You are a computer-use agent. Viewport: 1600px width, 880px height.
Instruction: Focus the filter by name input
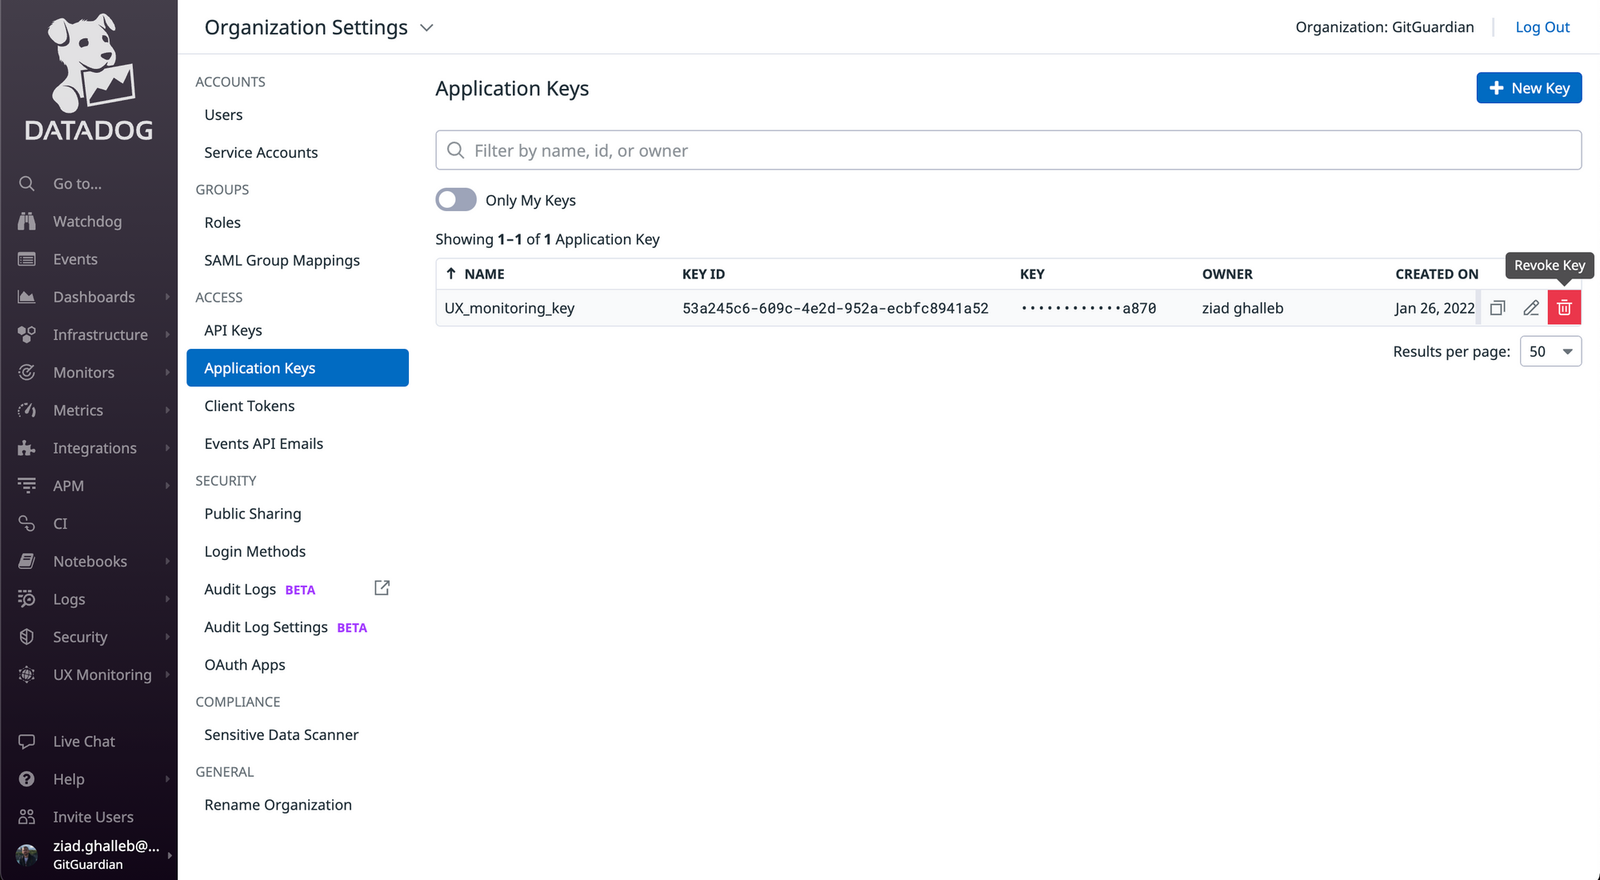(1008, 150)
